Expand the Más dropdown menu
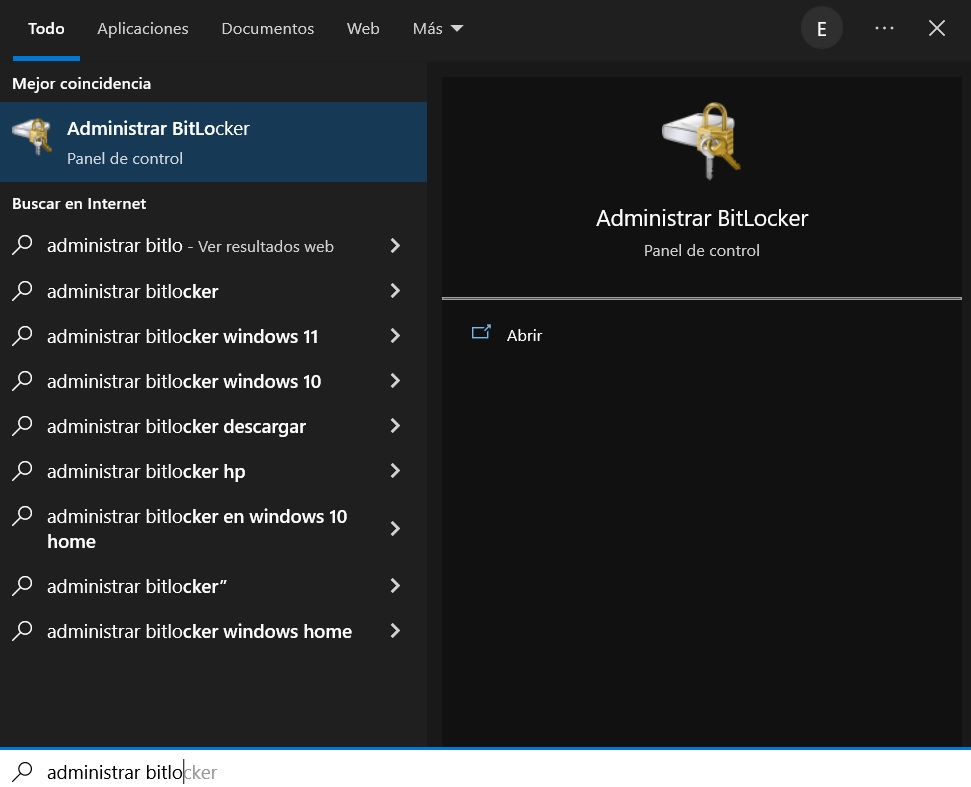The image size is (971, 787). [x=438, y=29]
